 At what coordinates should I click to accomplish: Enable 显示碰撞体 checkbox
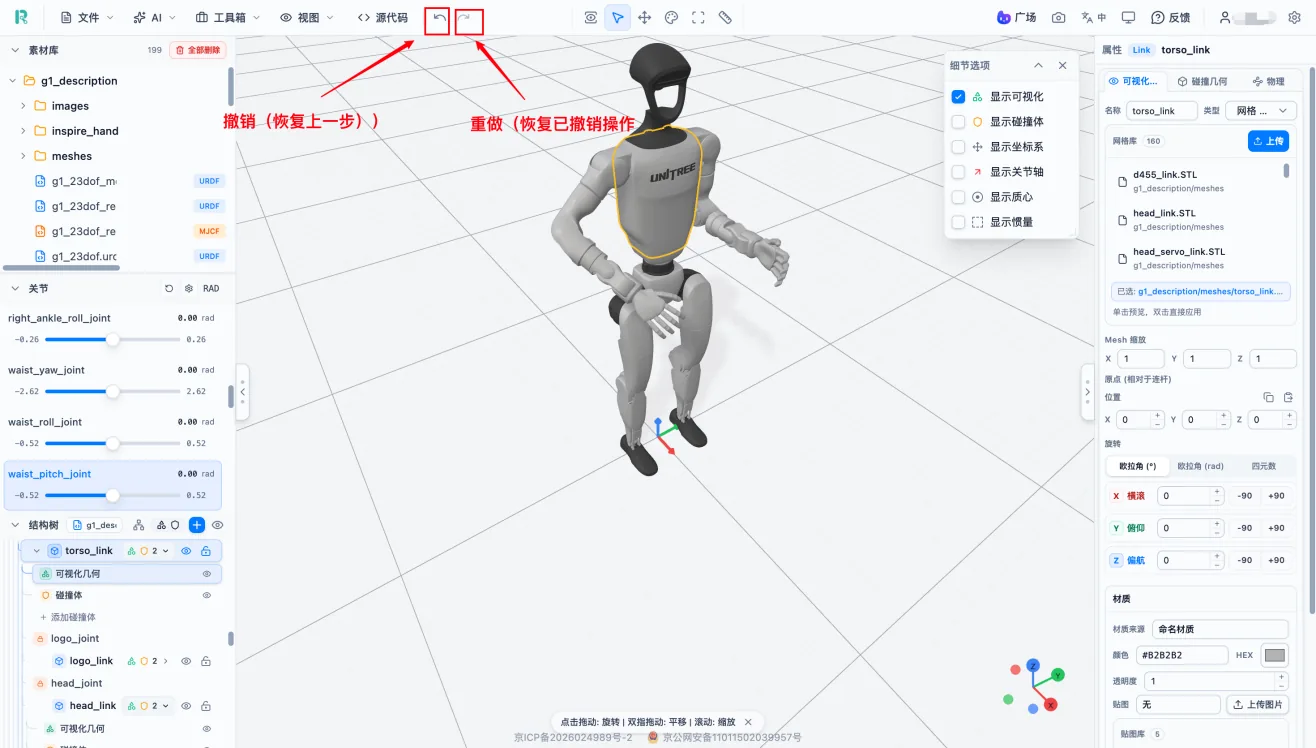(958, 122)
